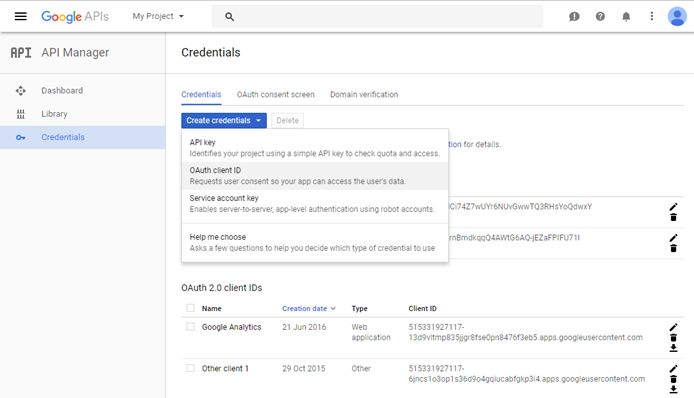The image size is (694, 398).
Task: Select Help me choose option
Action: pyautogui.click(x=315, y=243)
